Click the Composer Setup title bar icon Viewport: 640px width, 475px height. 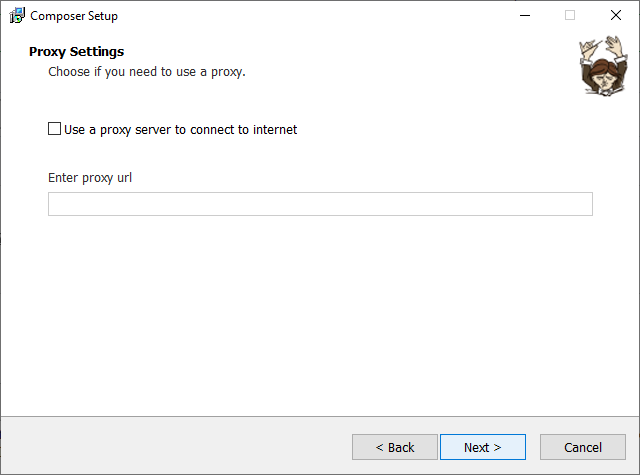click(x=17, y=16)
